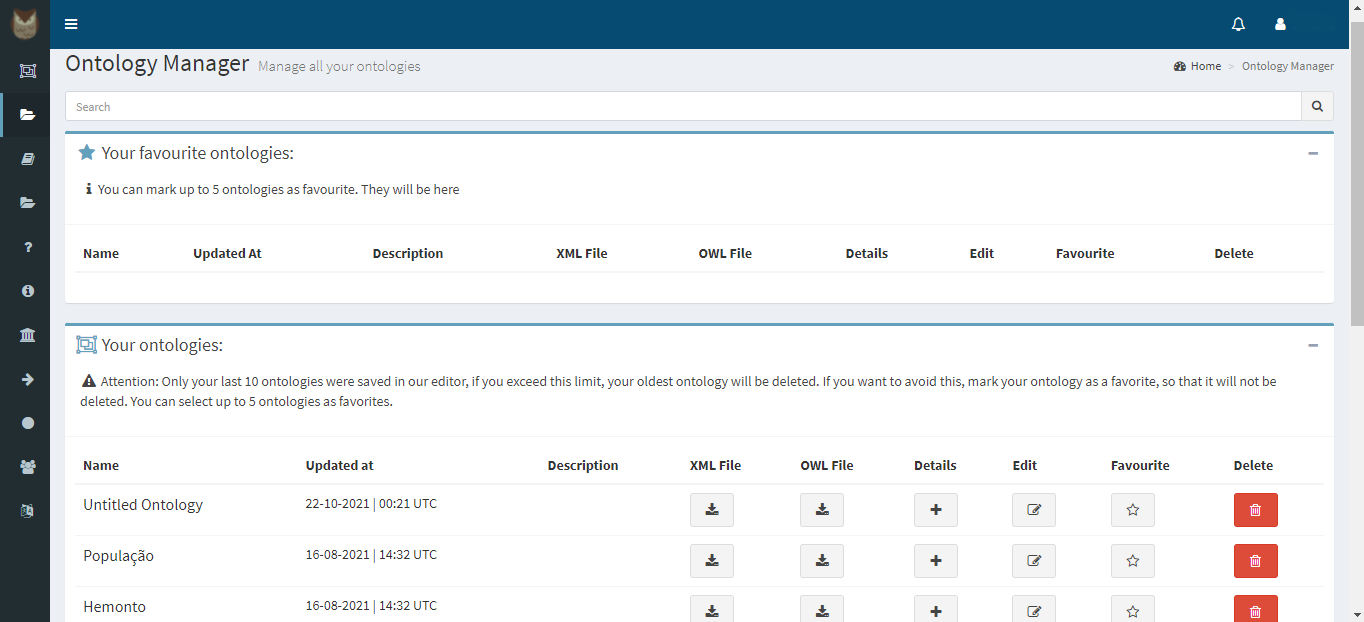1364x622 pixels.
Task: Click the hamburger menu toggle in header
Action: click(x=71, y=24)
